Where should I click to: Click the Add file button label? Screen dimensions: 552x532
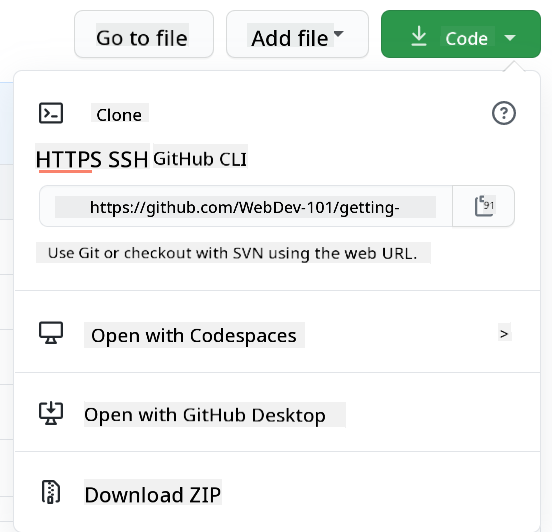(x=289, y=38)
